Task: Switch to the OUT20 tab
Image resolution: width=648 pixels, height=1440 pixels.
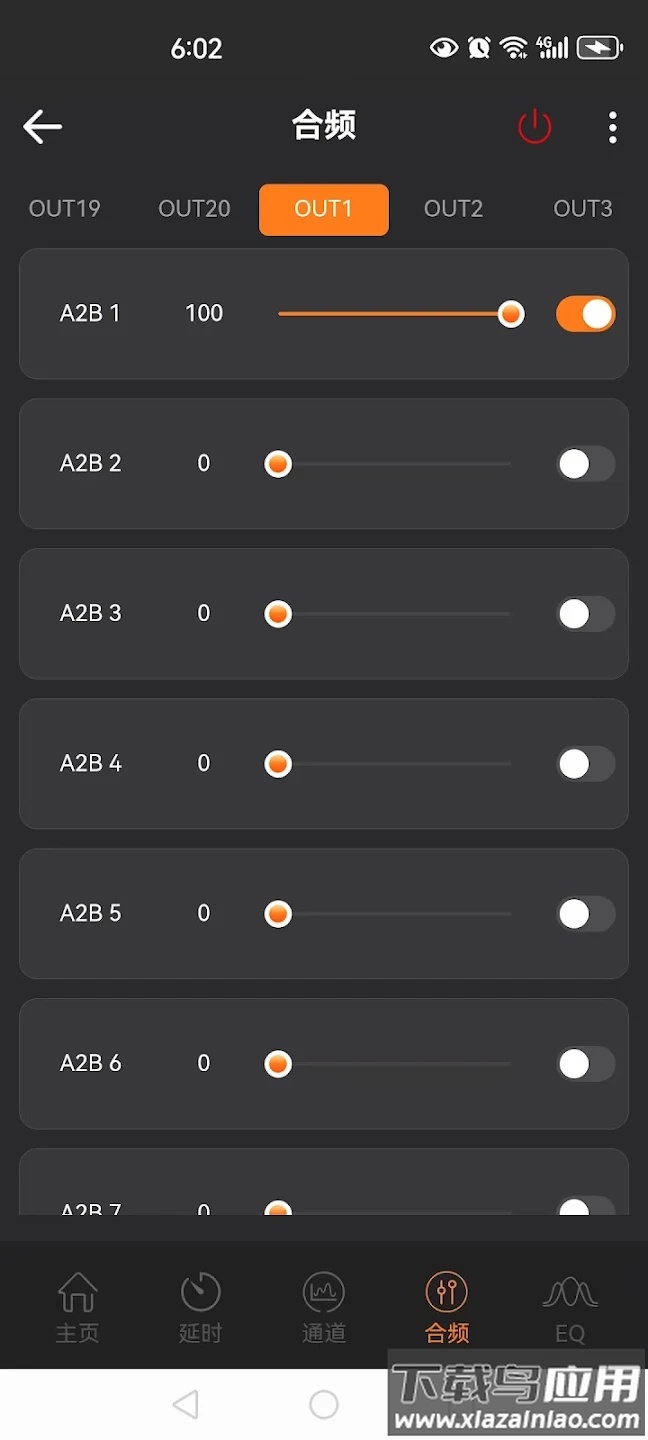Action: coord(194,209)
